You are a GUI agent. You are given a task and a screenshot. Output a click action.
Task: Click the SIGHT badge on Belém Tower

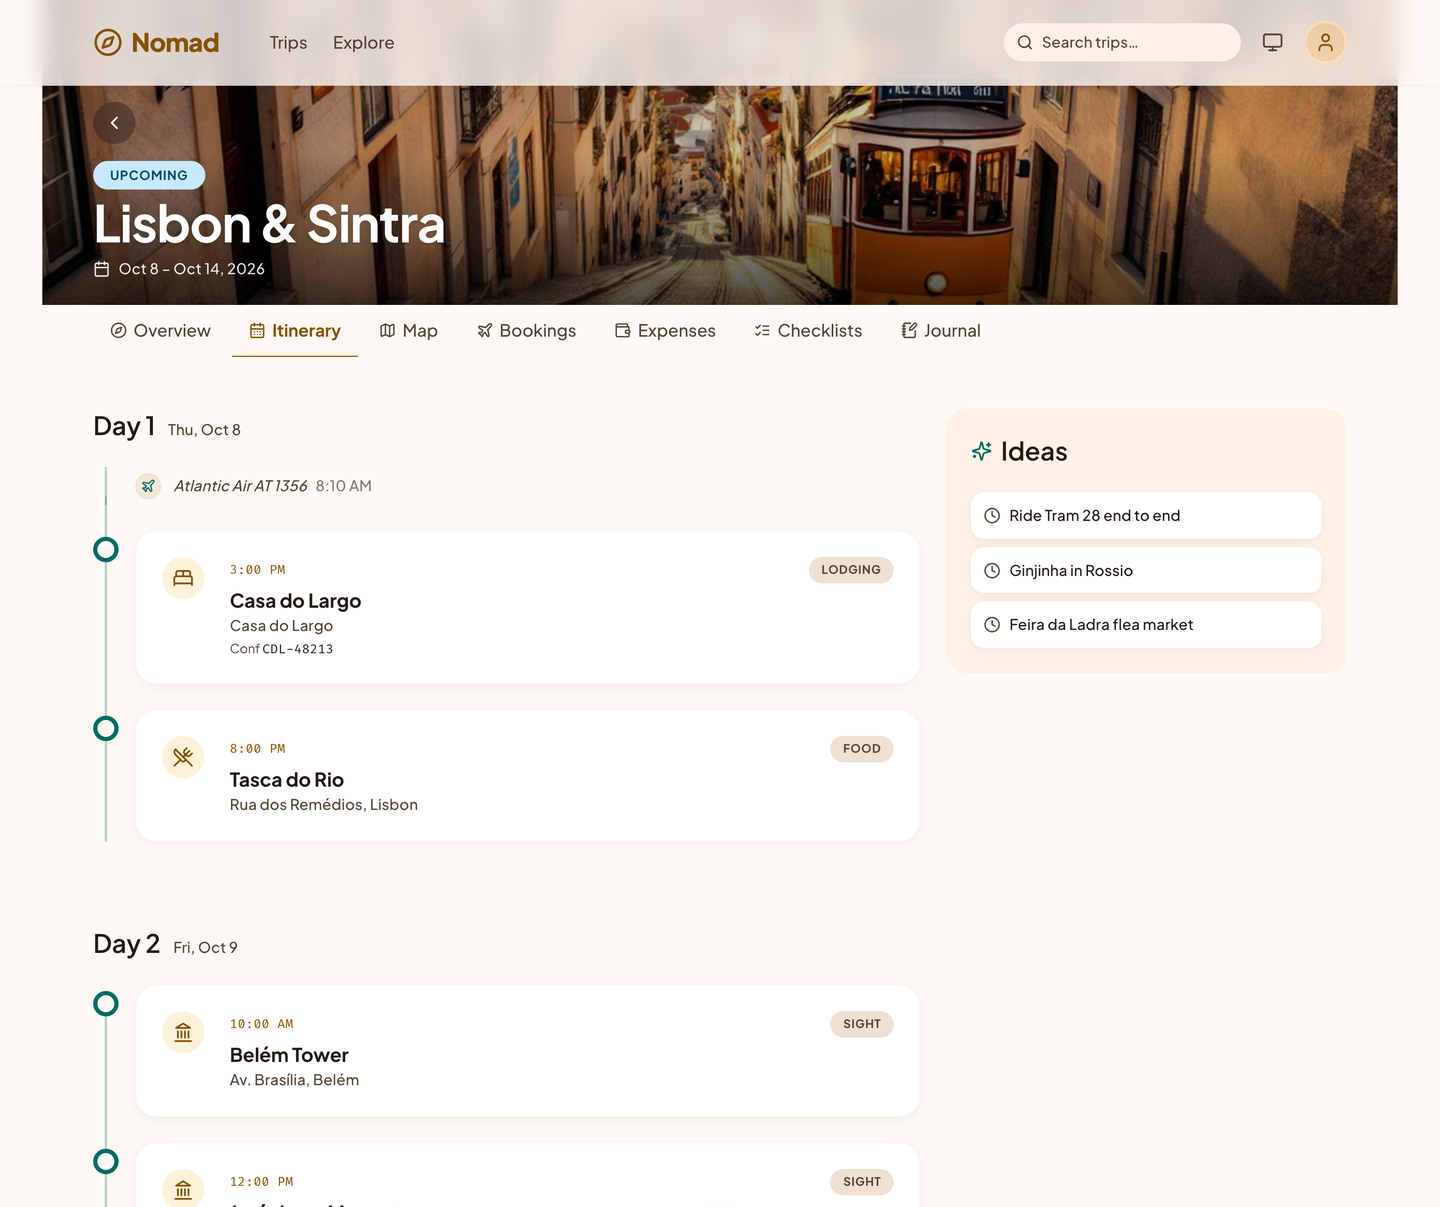pos(862,1024)
